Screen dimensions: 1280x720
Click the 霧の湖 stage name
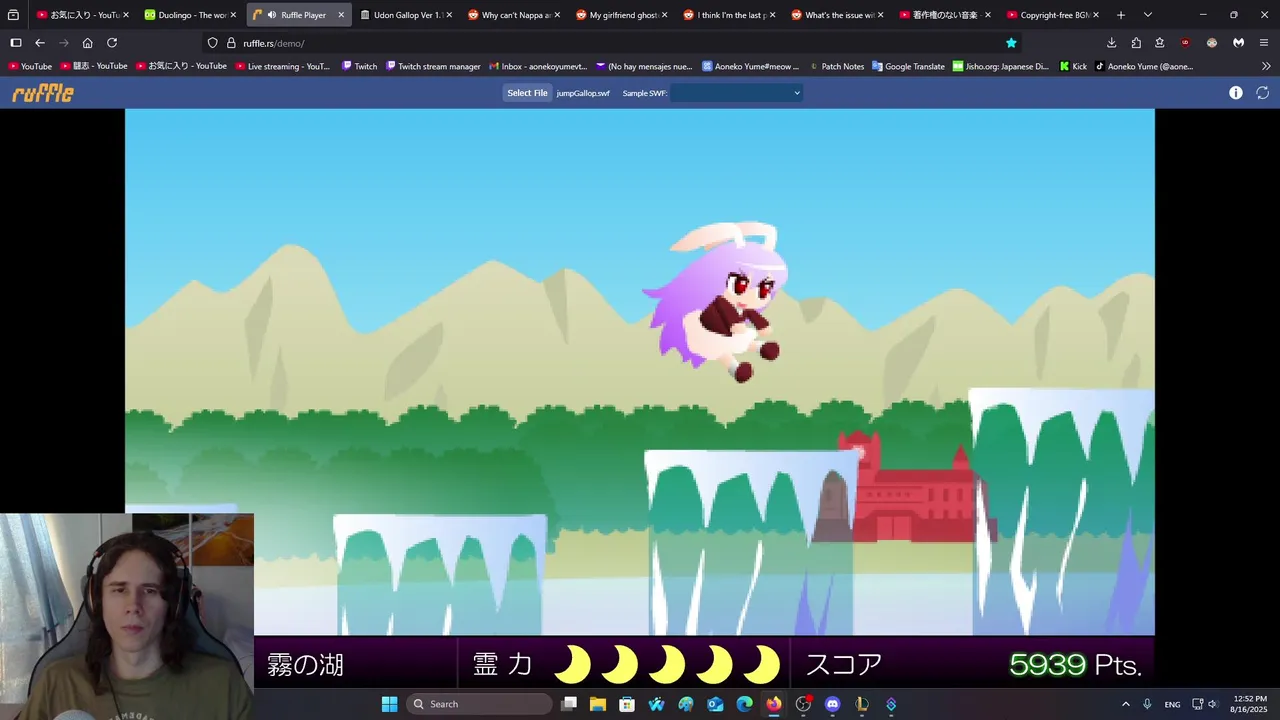click(306, 664)
